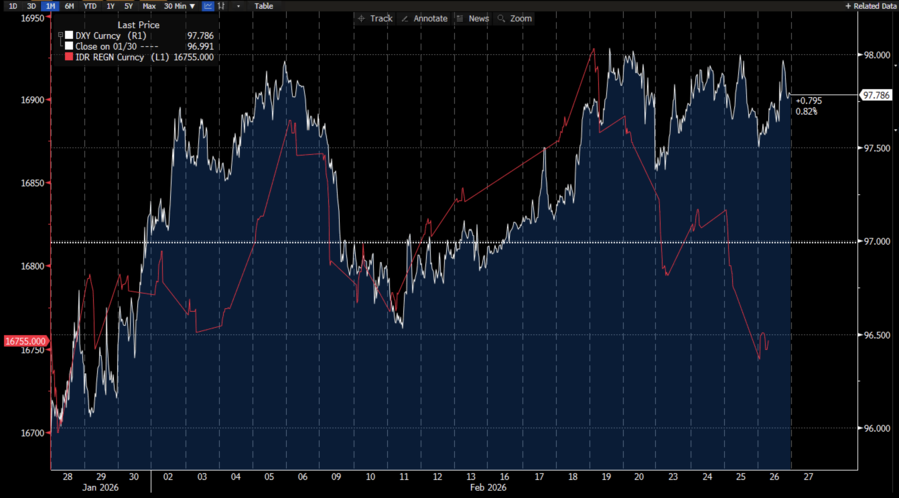Toggle the DXY Curncy series white checkbox

68,35
